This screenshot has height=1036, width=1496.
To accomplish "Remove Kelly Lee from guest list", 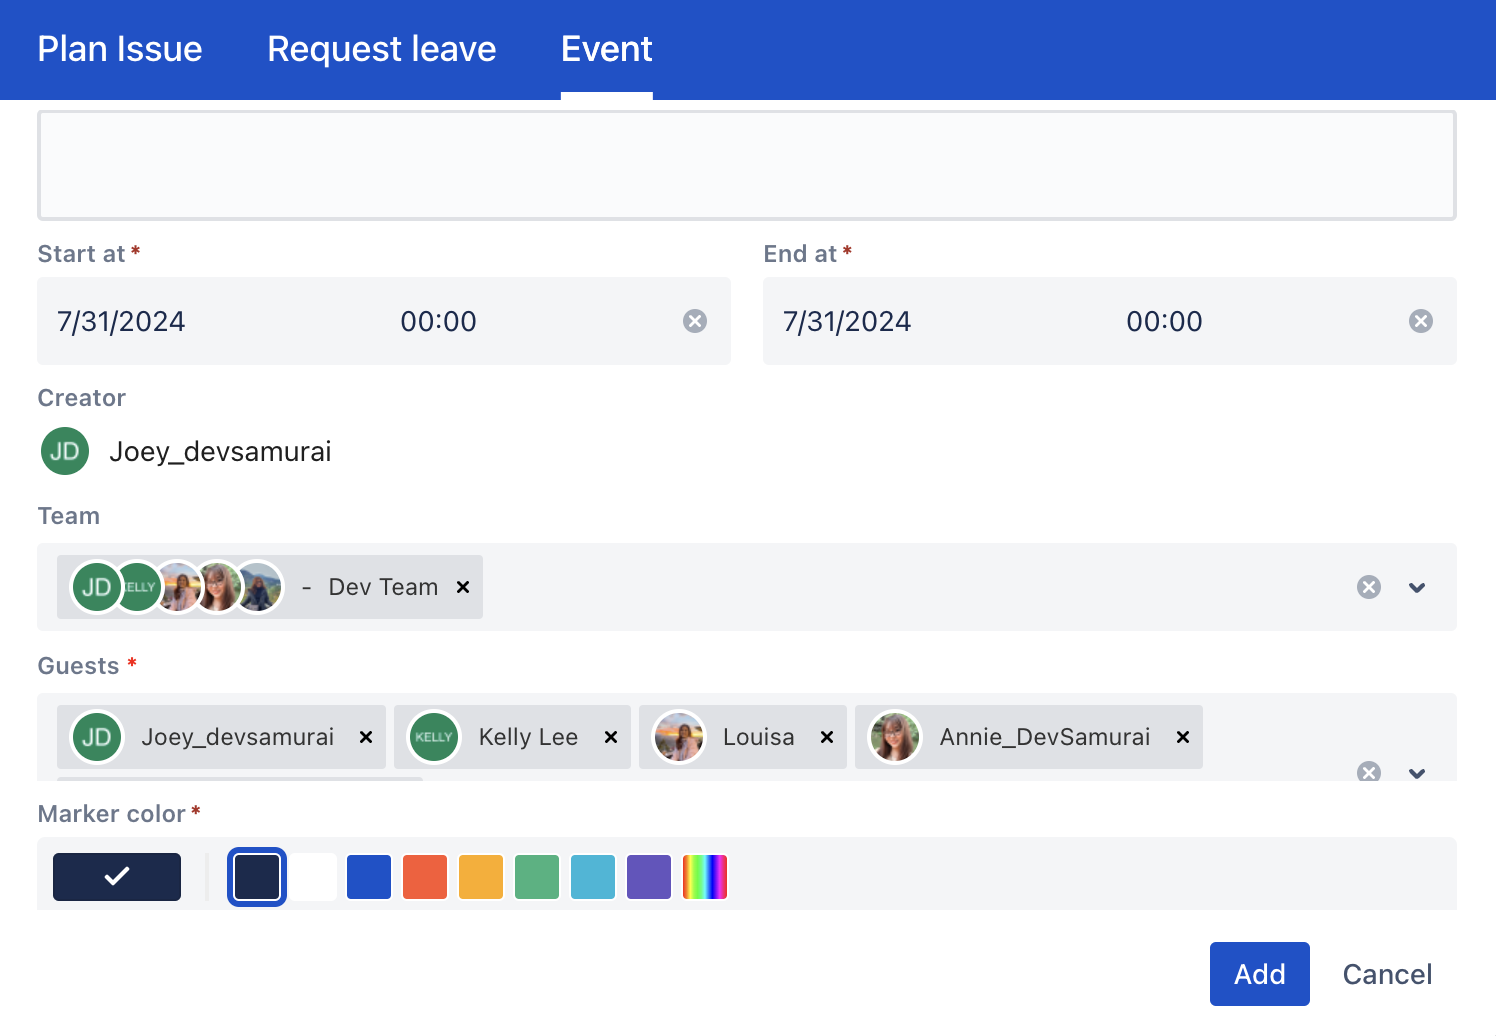I will point(611,737).
